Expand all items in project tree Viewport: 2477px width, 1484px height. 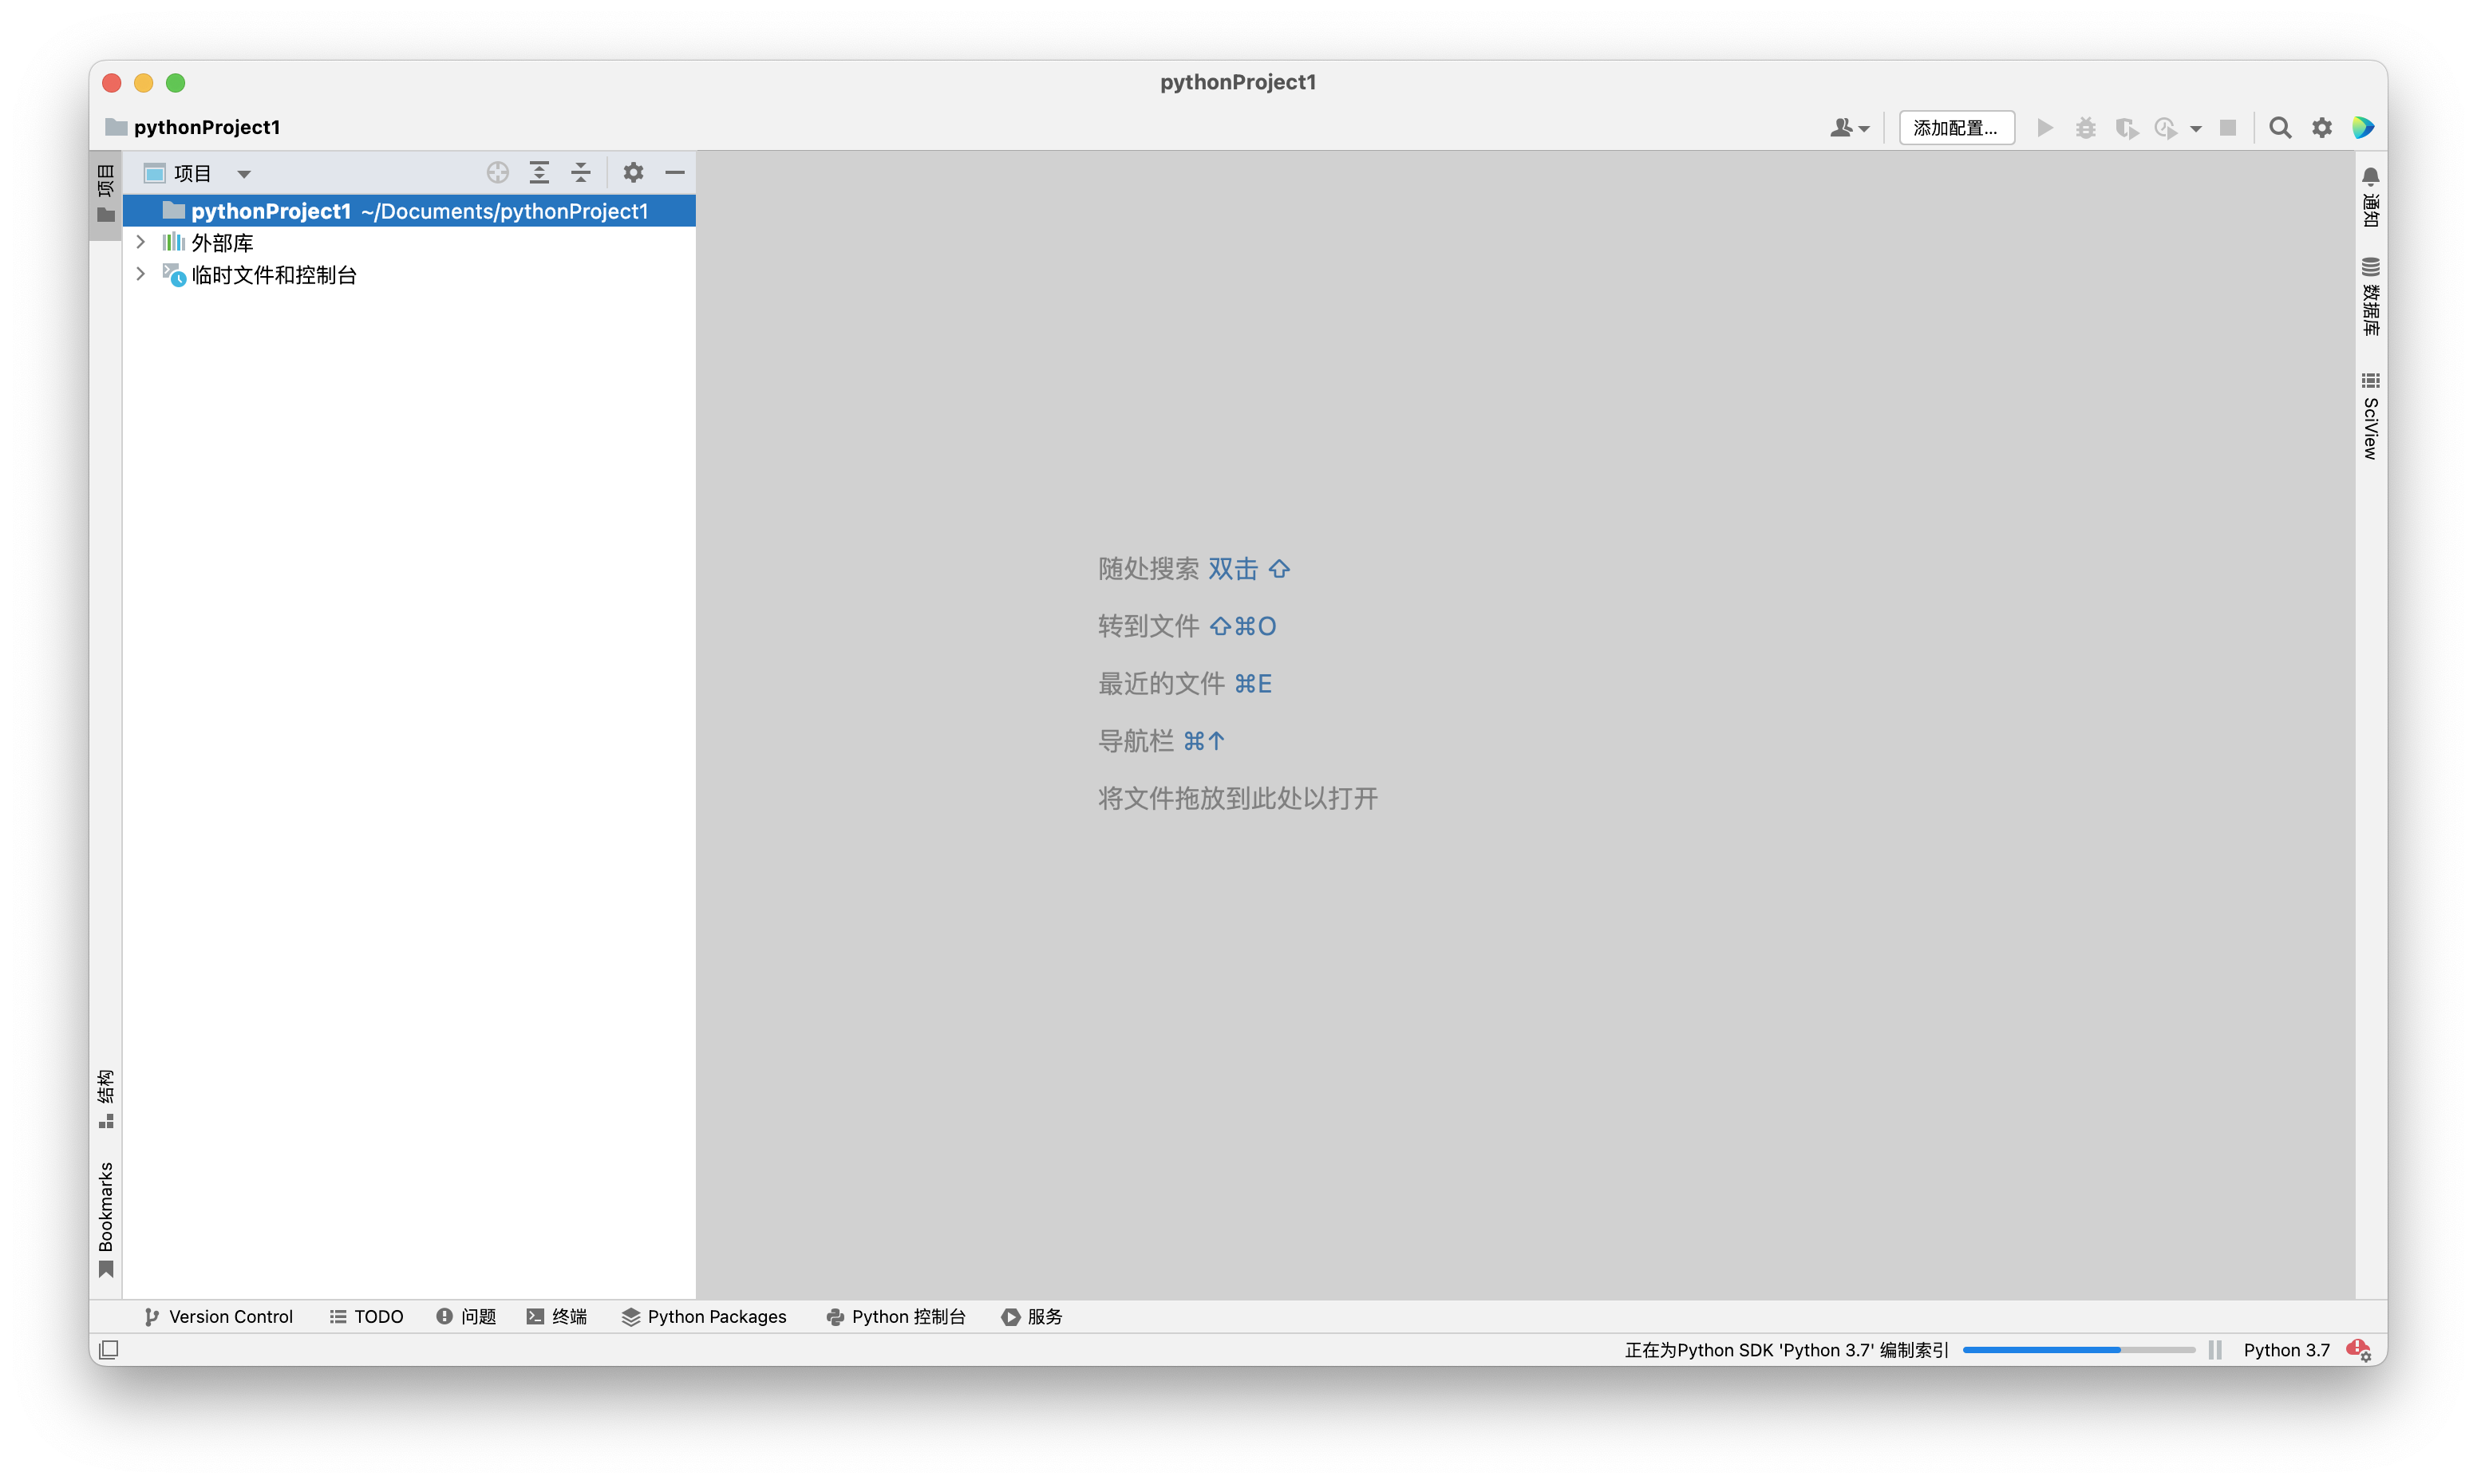(x=539, y=173)
